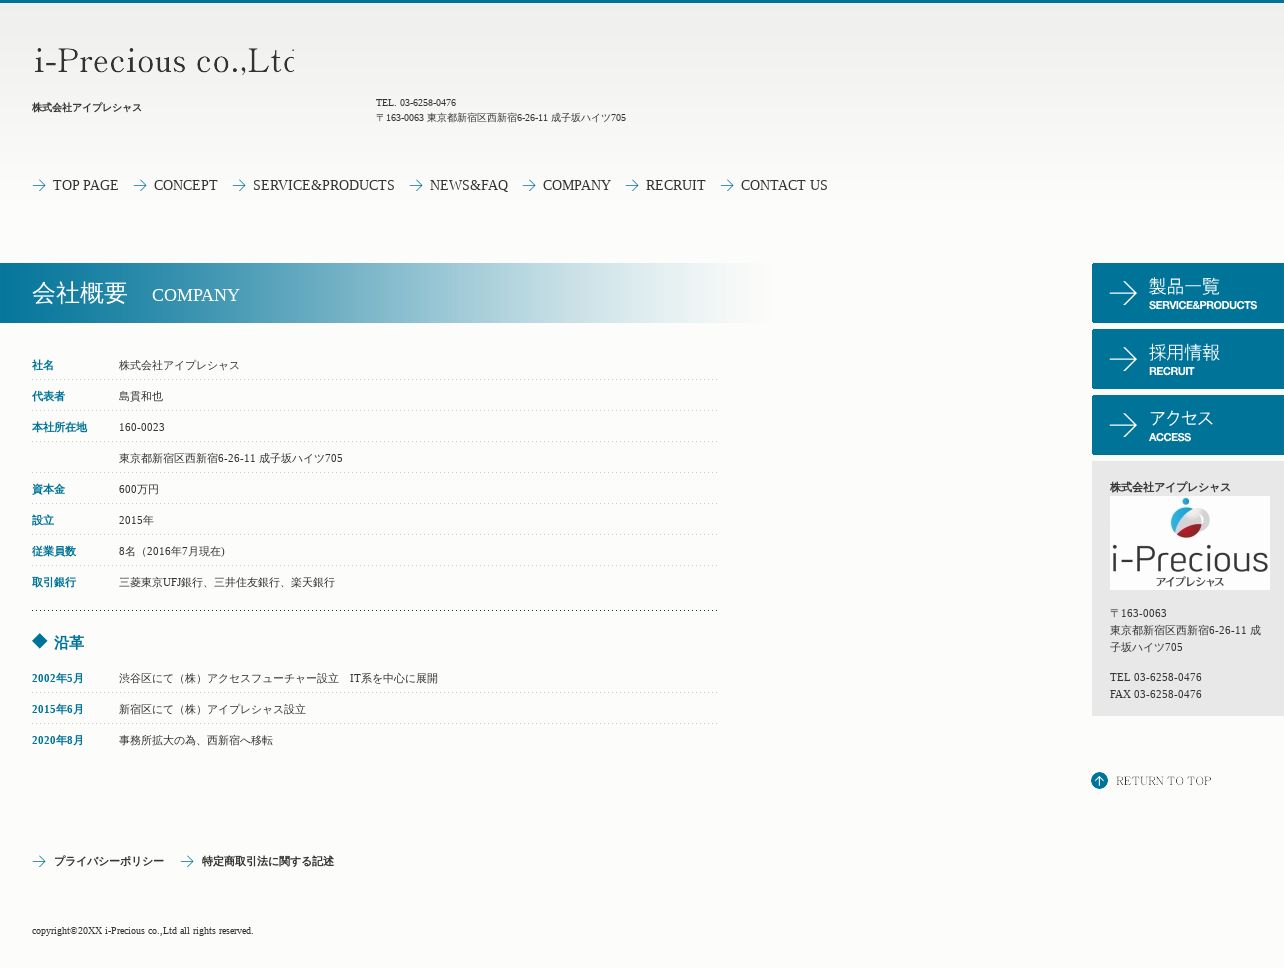
Task: Click the arrow icon beside SERVICE&PRODUCTS
Action: (x=239, y=185)
